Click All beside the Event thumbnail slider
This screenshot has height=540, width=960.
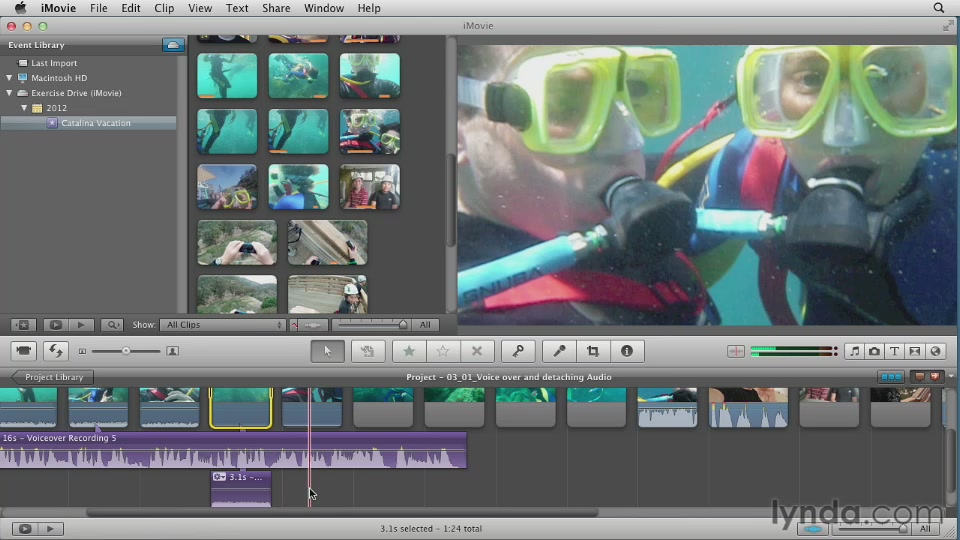point(425,325)
